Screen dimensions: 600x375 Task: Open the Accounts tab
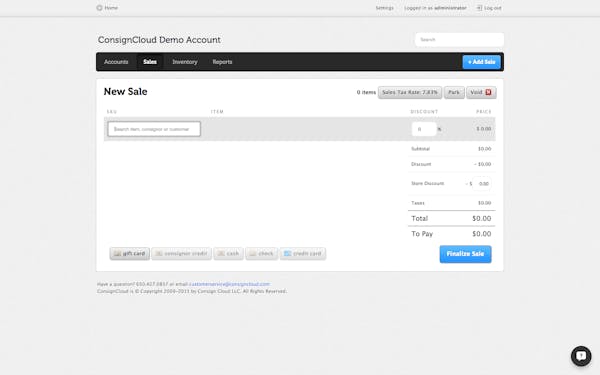(116, 62)
